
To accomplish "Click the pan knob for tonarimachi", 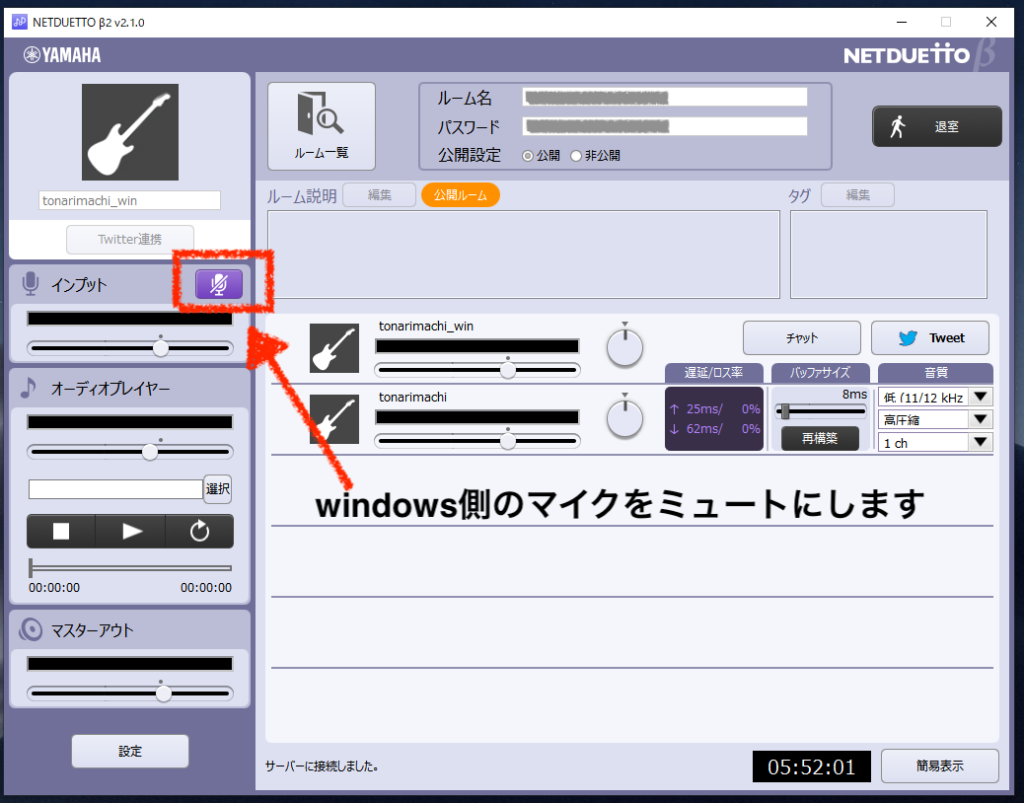I will tap(625, 418).
